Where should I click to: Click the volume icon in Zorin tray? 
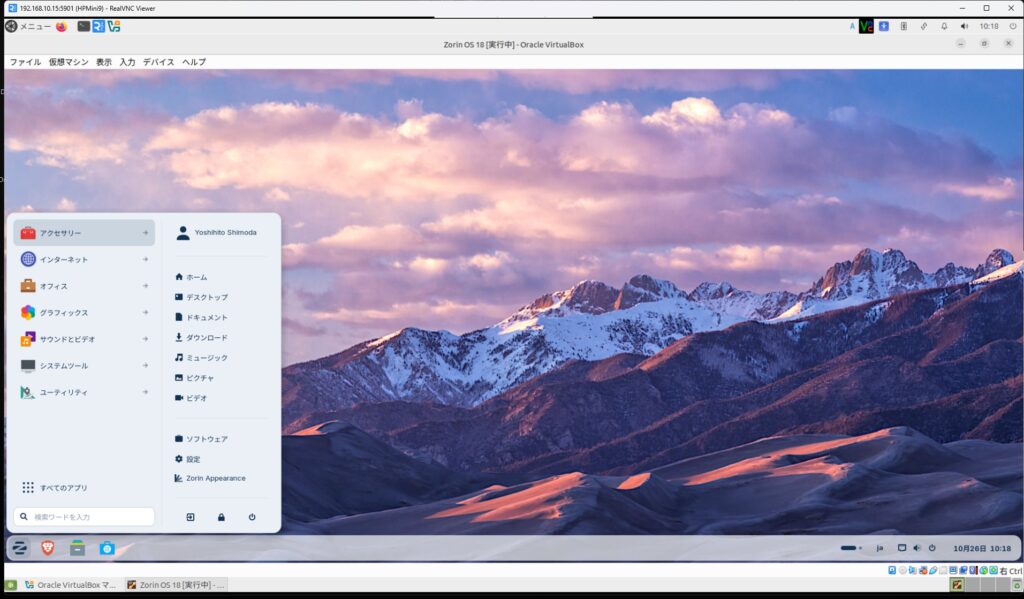pyautogui.click(x=916, y=548)
